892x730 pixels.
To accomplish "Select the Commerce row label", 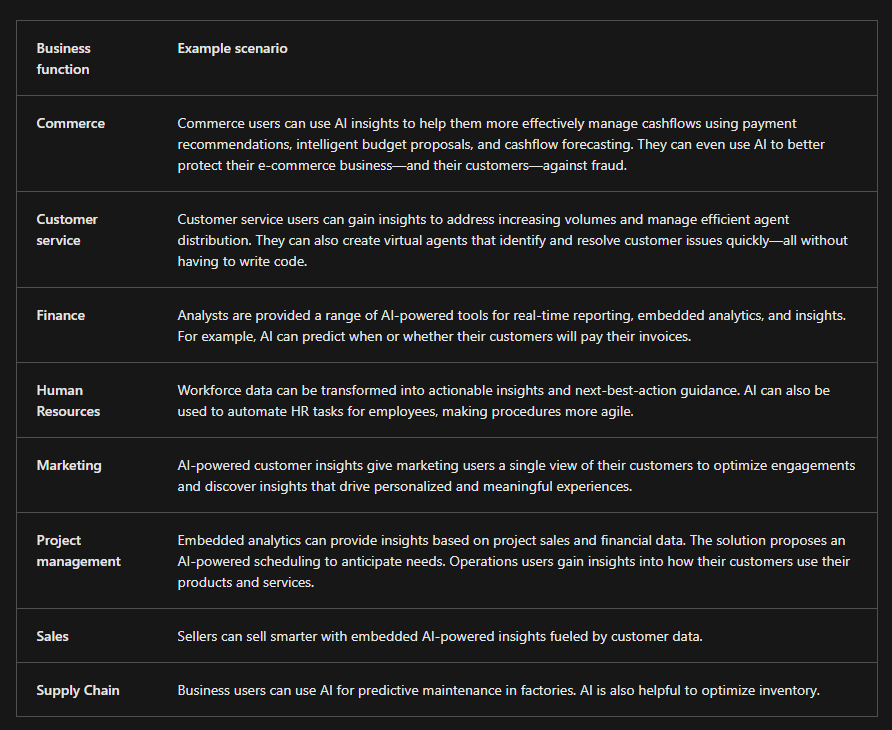I will pos(70,123).
